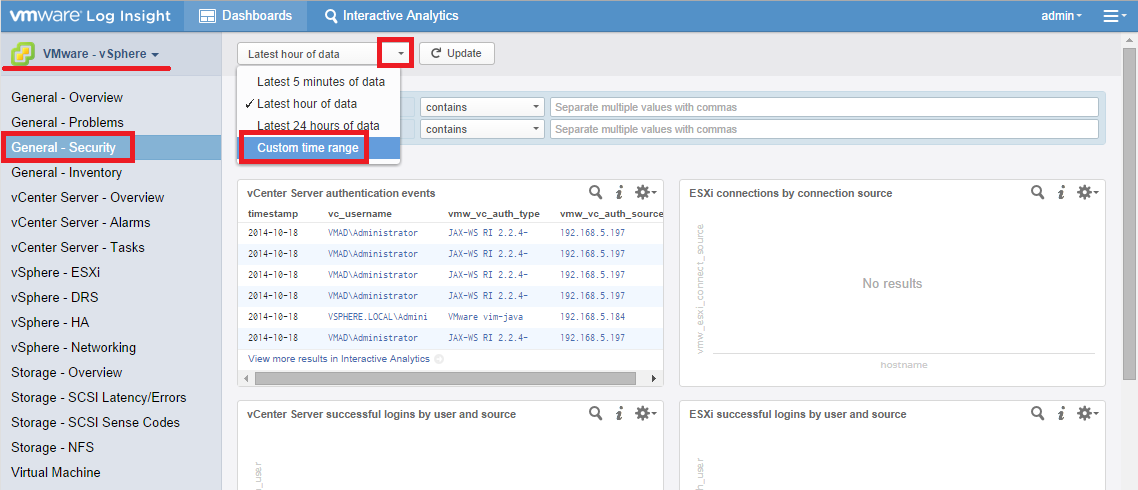The width and height of the screenshot is (1138, 490).
Task: Switch to the Dashboards tab
Action: [x=245, y=15]
